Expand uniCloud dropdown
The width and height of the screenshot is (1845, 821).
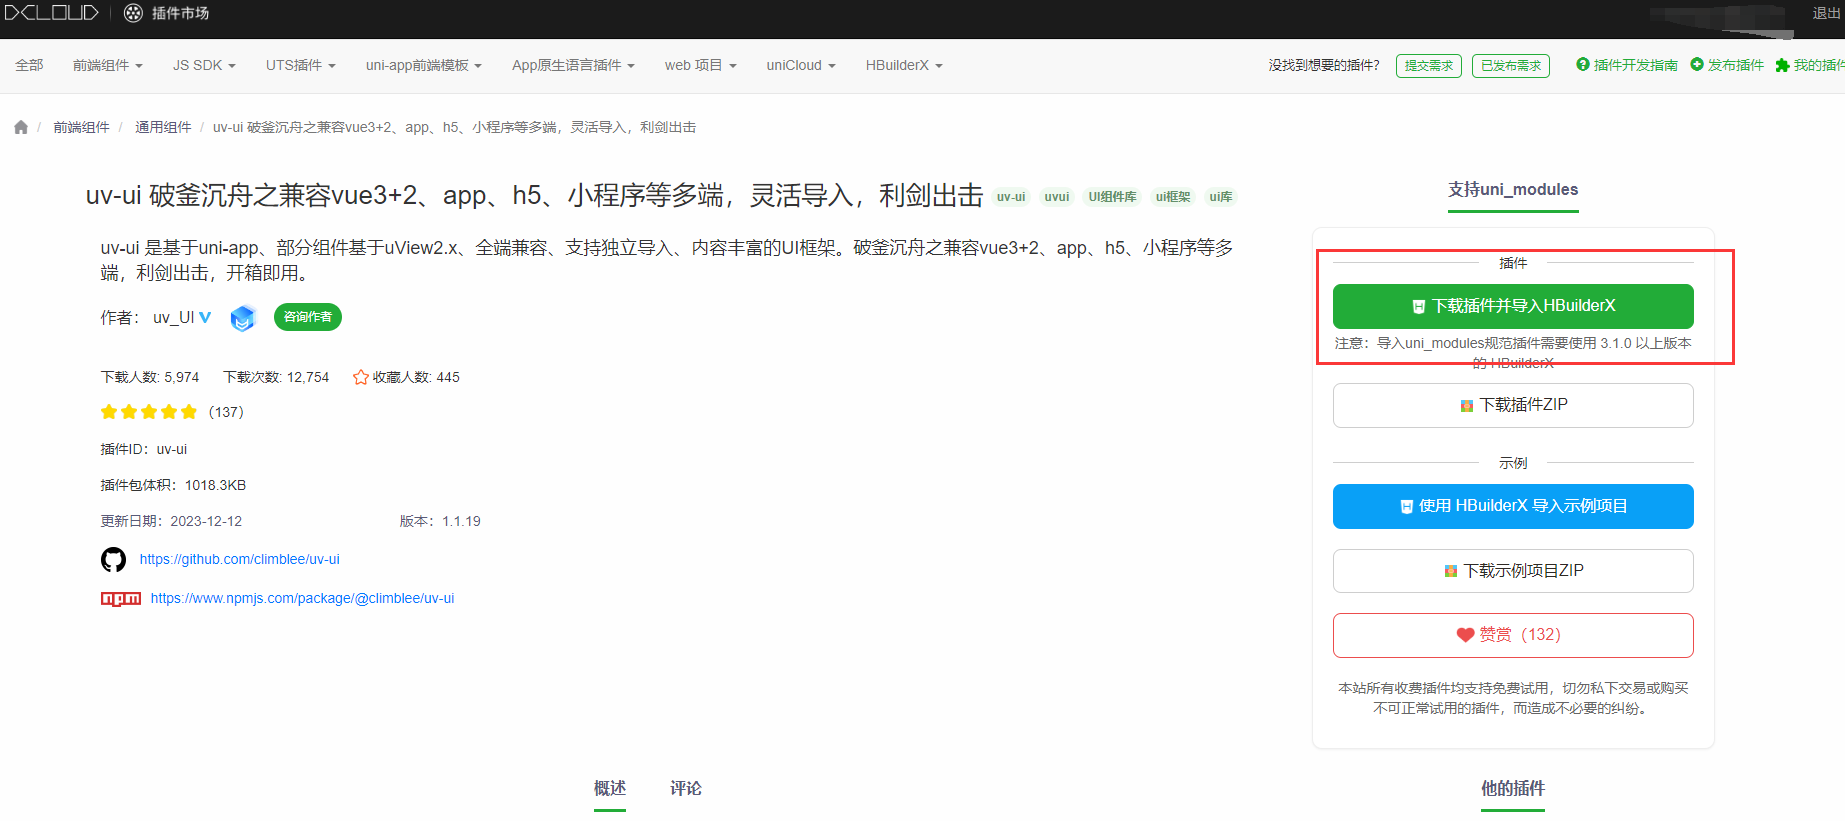click(x=801, y=65)
